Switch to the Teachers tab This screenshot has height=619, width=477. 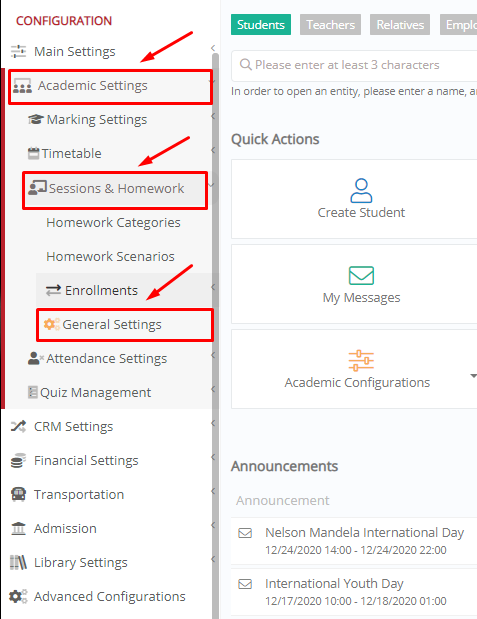click(x=331, y=24)
